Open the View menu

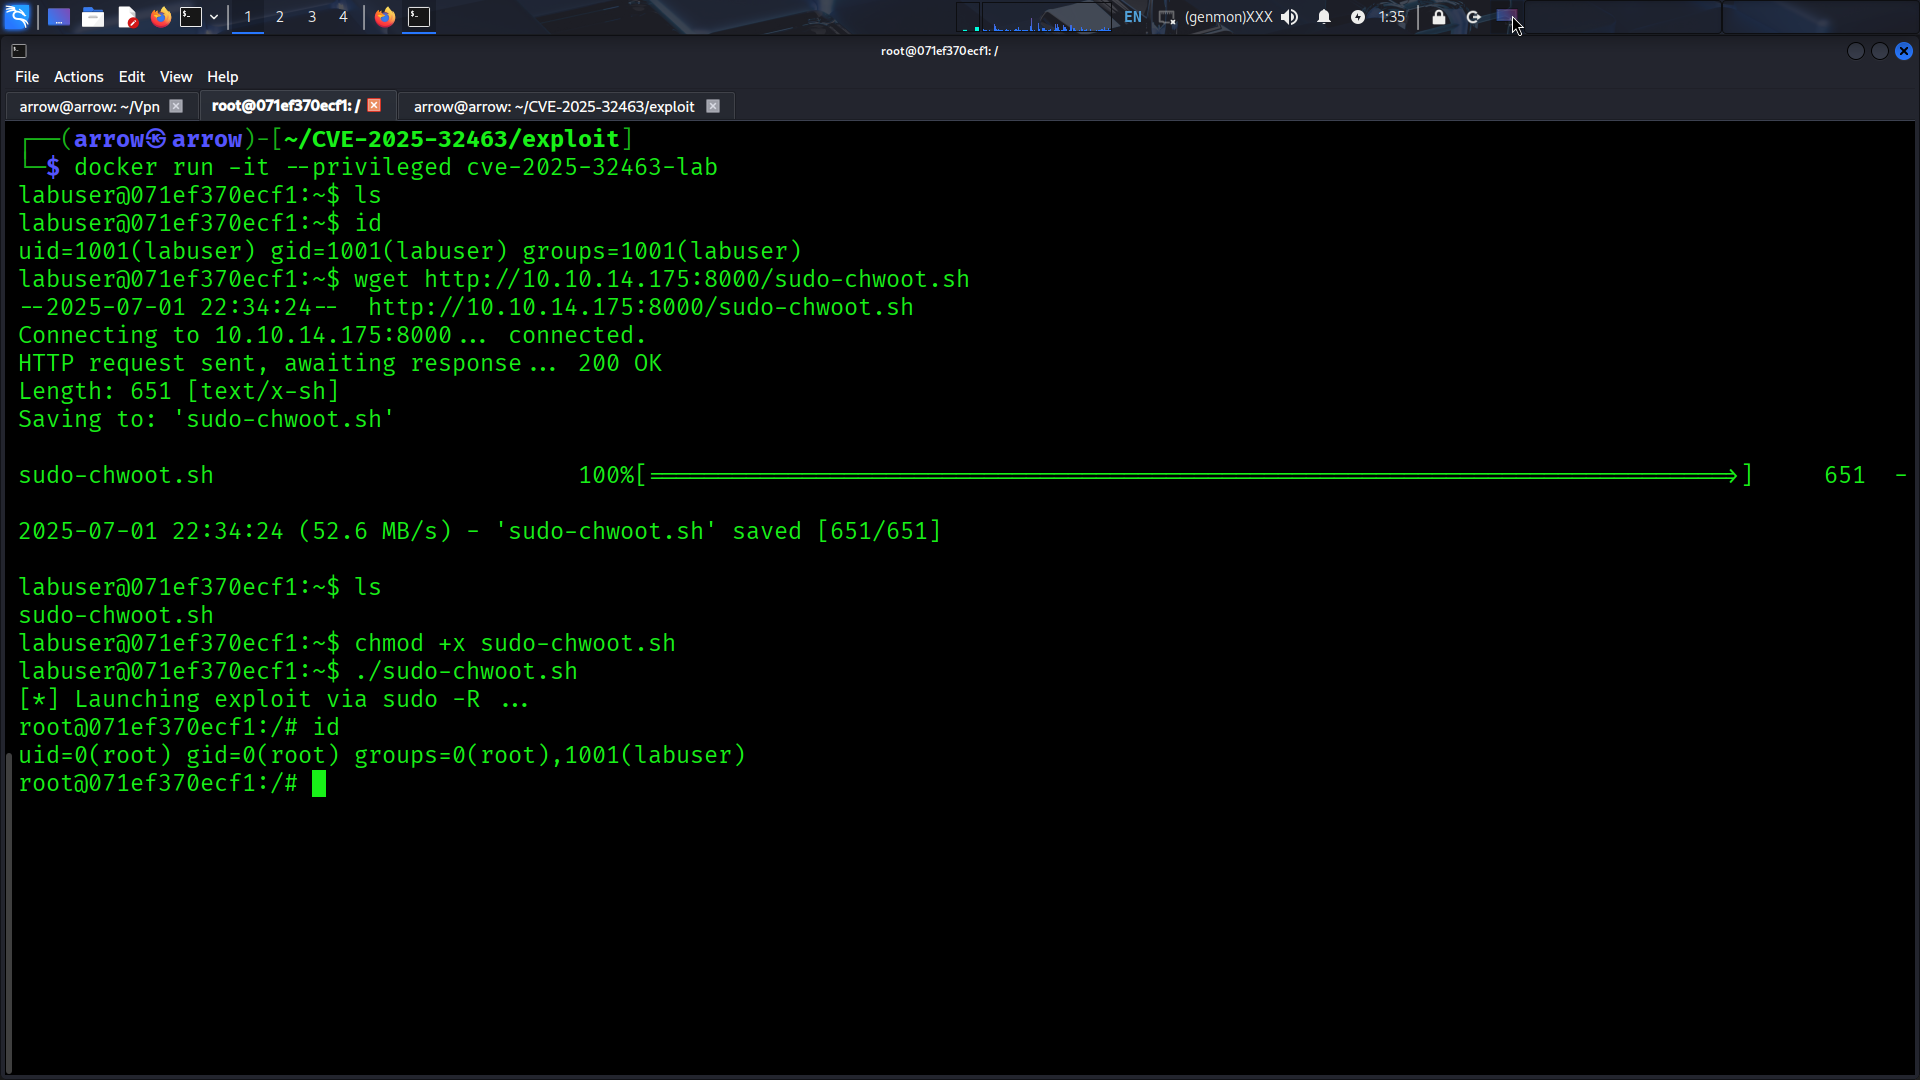coord(176,77)
